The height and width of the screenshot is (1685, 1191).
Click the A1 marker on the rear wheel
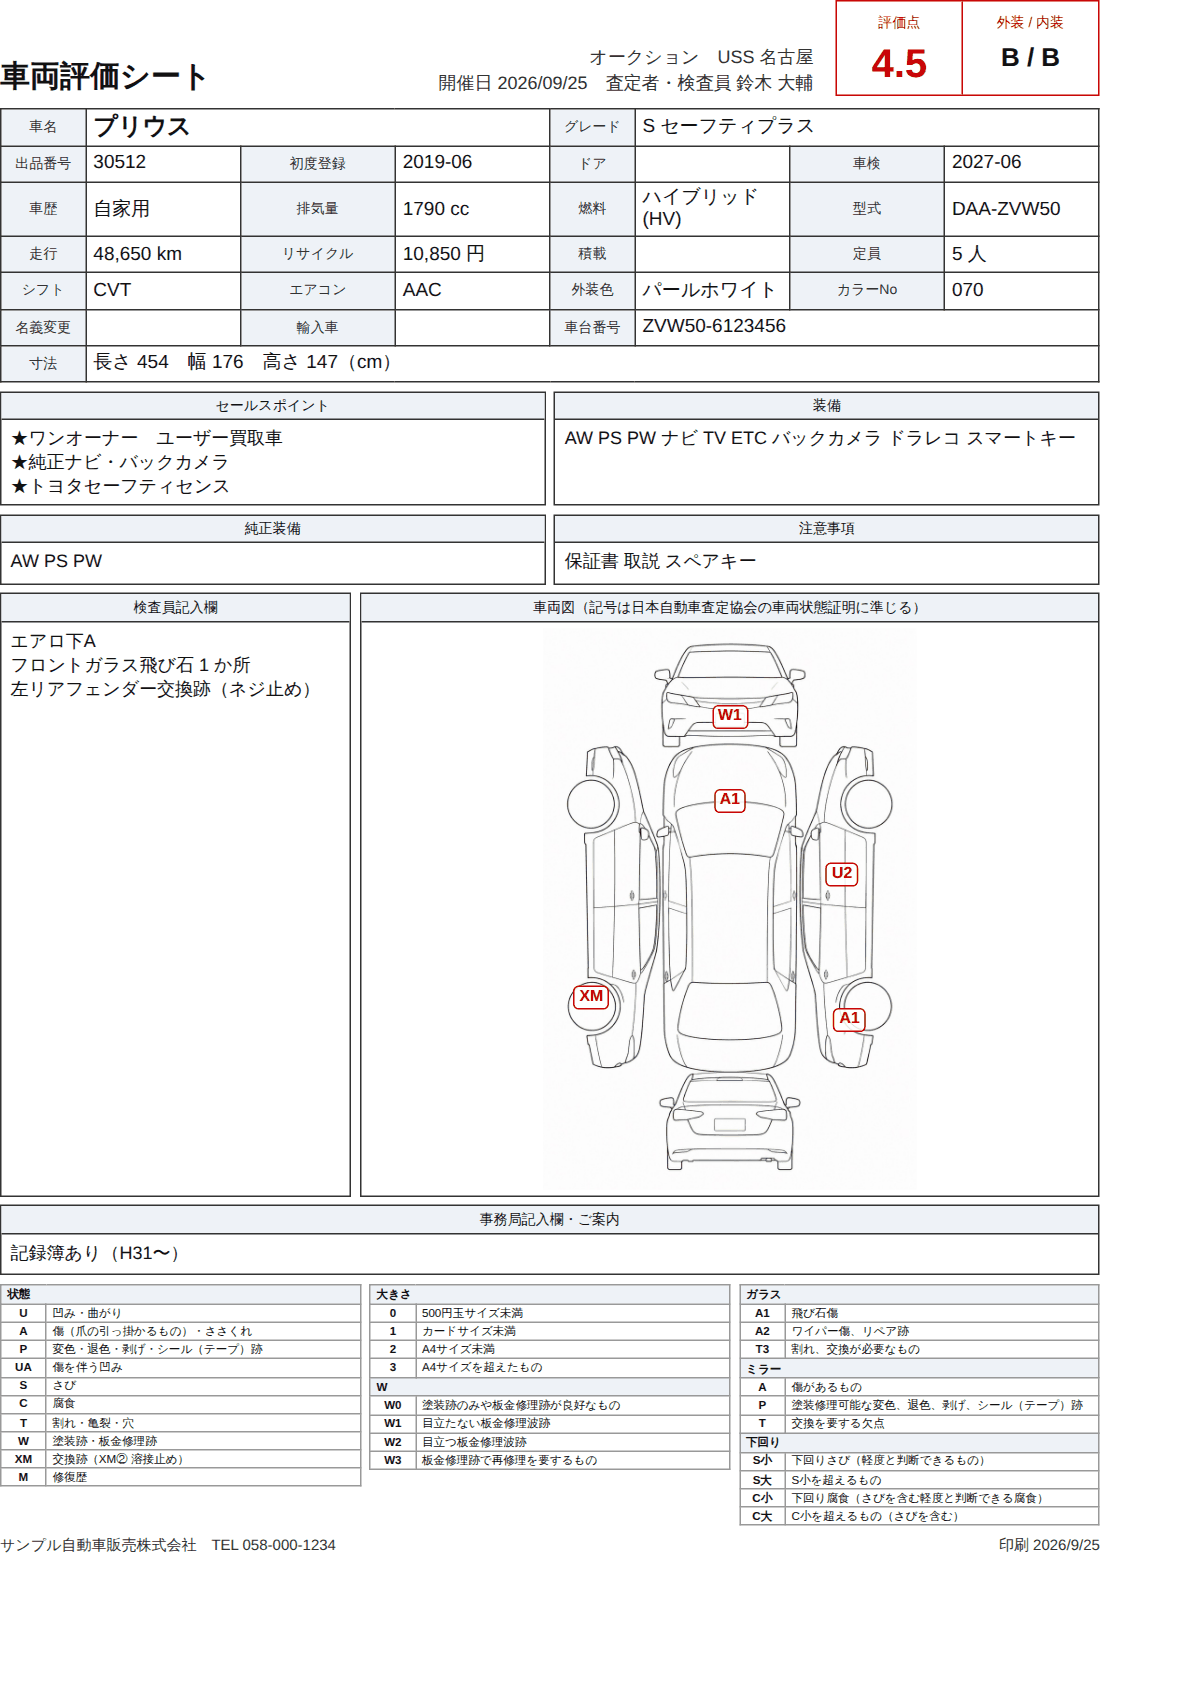[x=849, y=1018]
